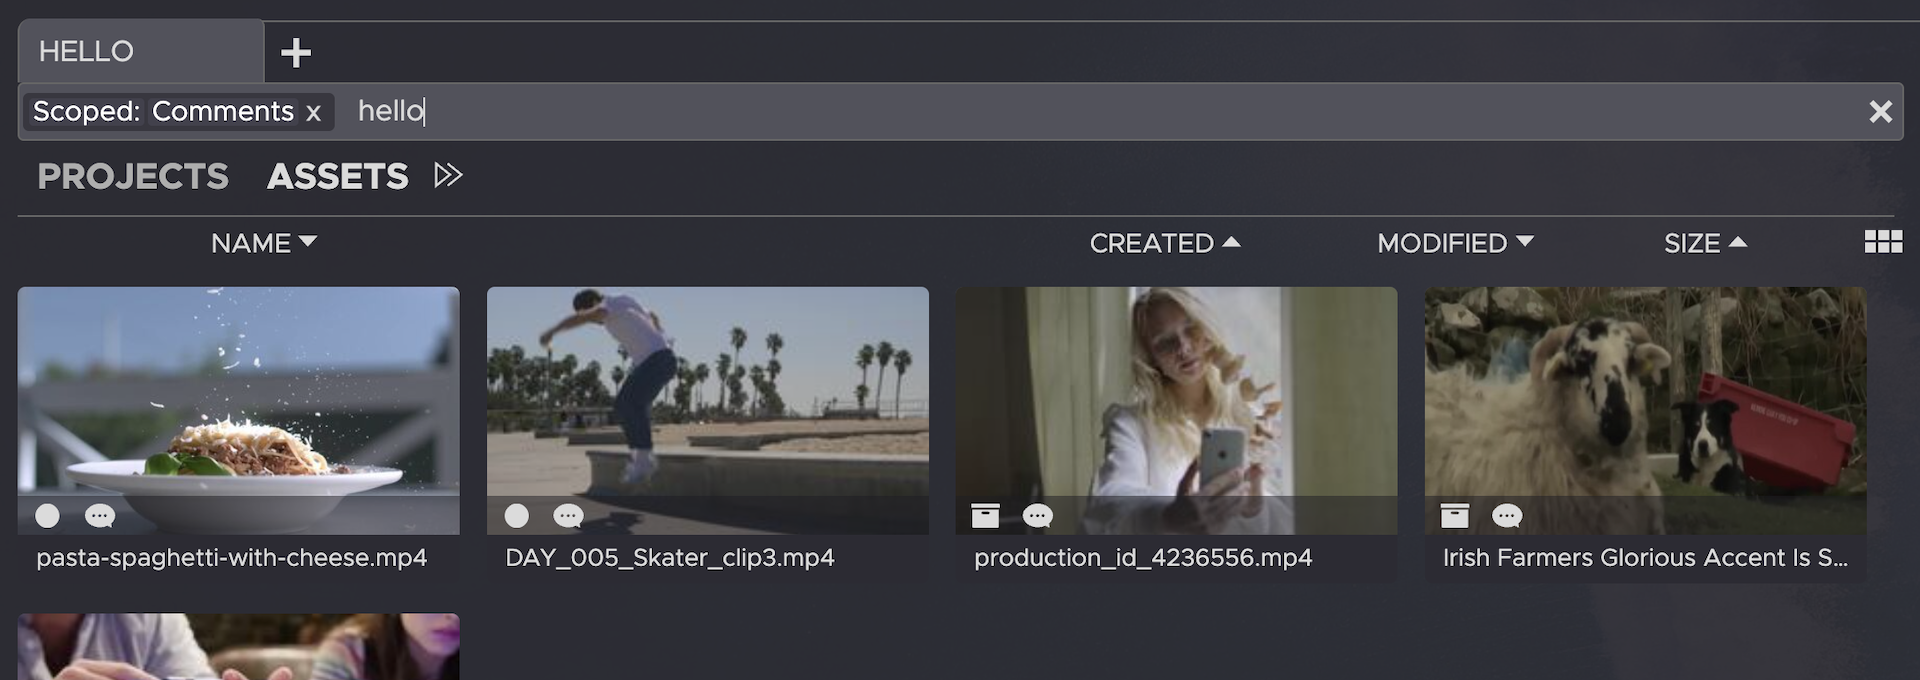Click status circle on pasta-spaghetti video

tap(47, 516)
